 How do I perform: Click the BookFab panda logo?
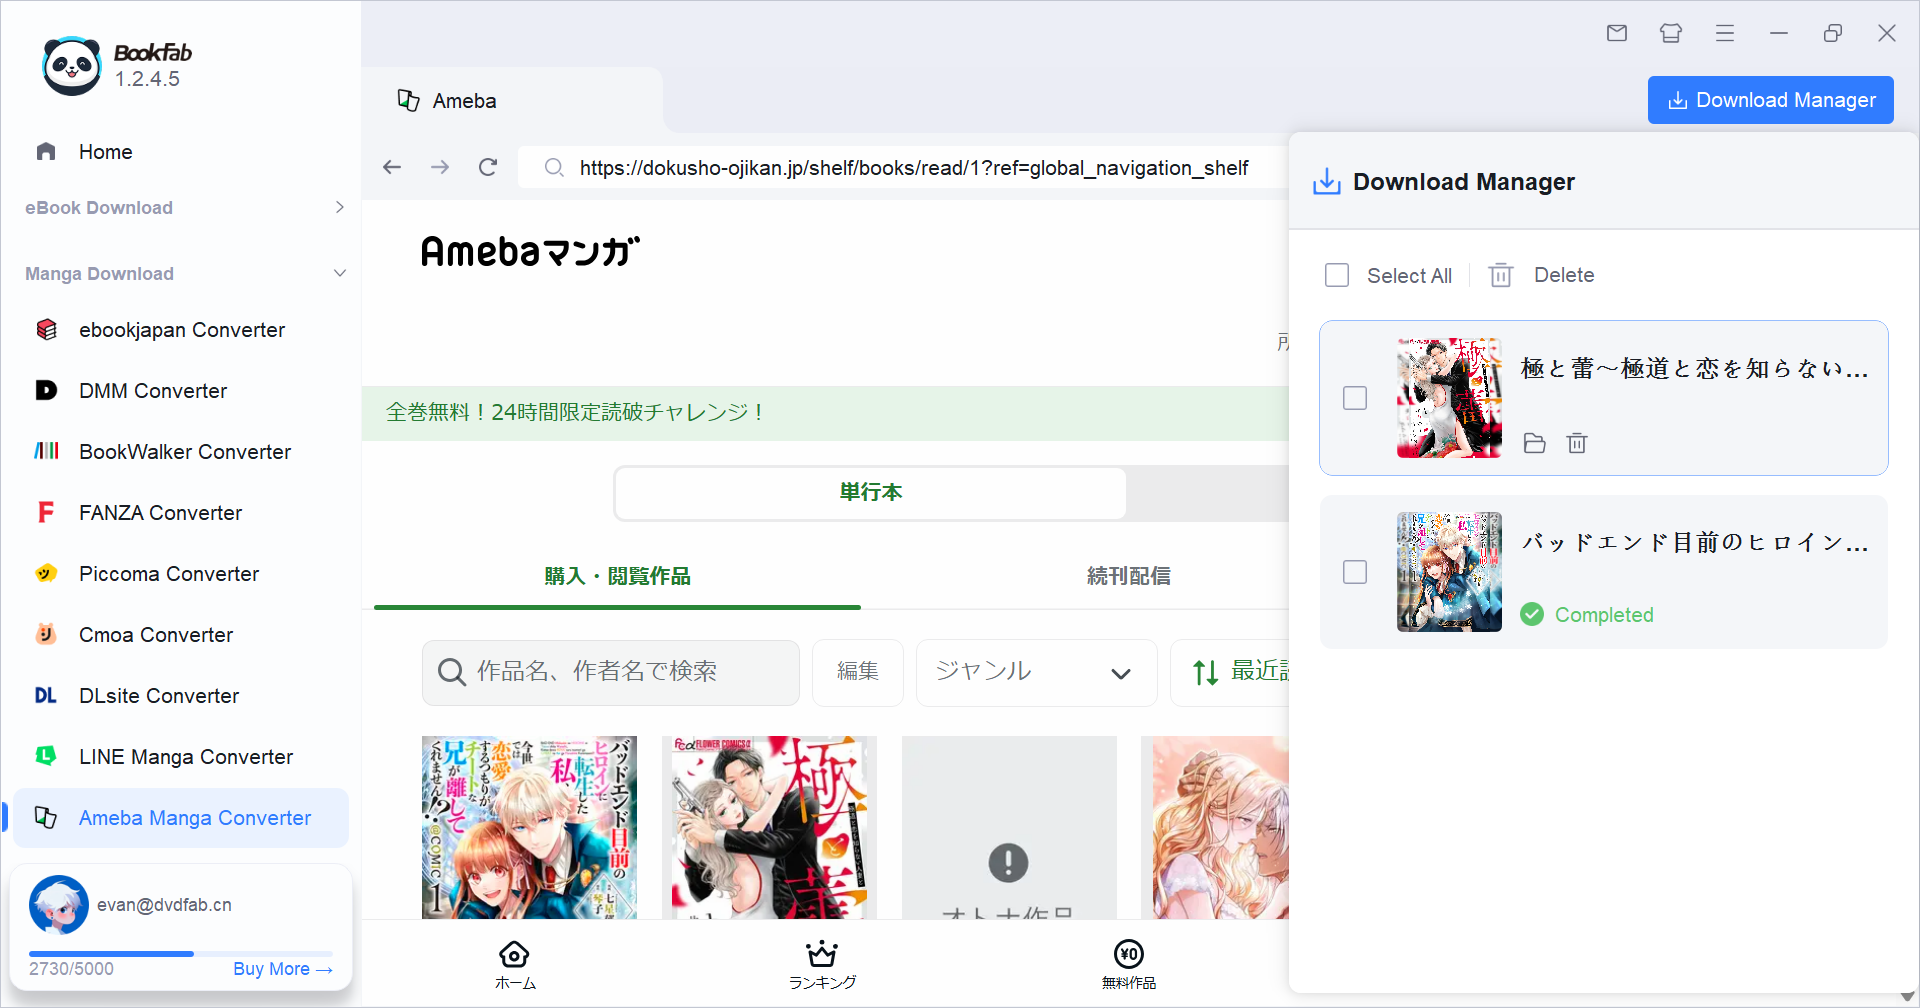click(72, 66)
